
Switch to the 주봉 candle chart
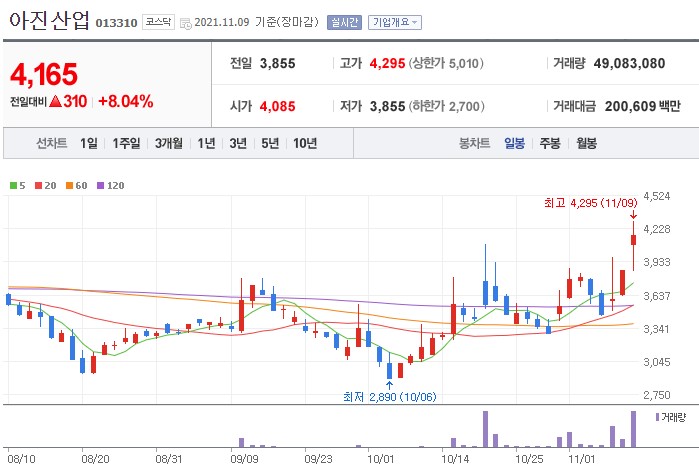pos(550,143)
